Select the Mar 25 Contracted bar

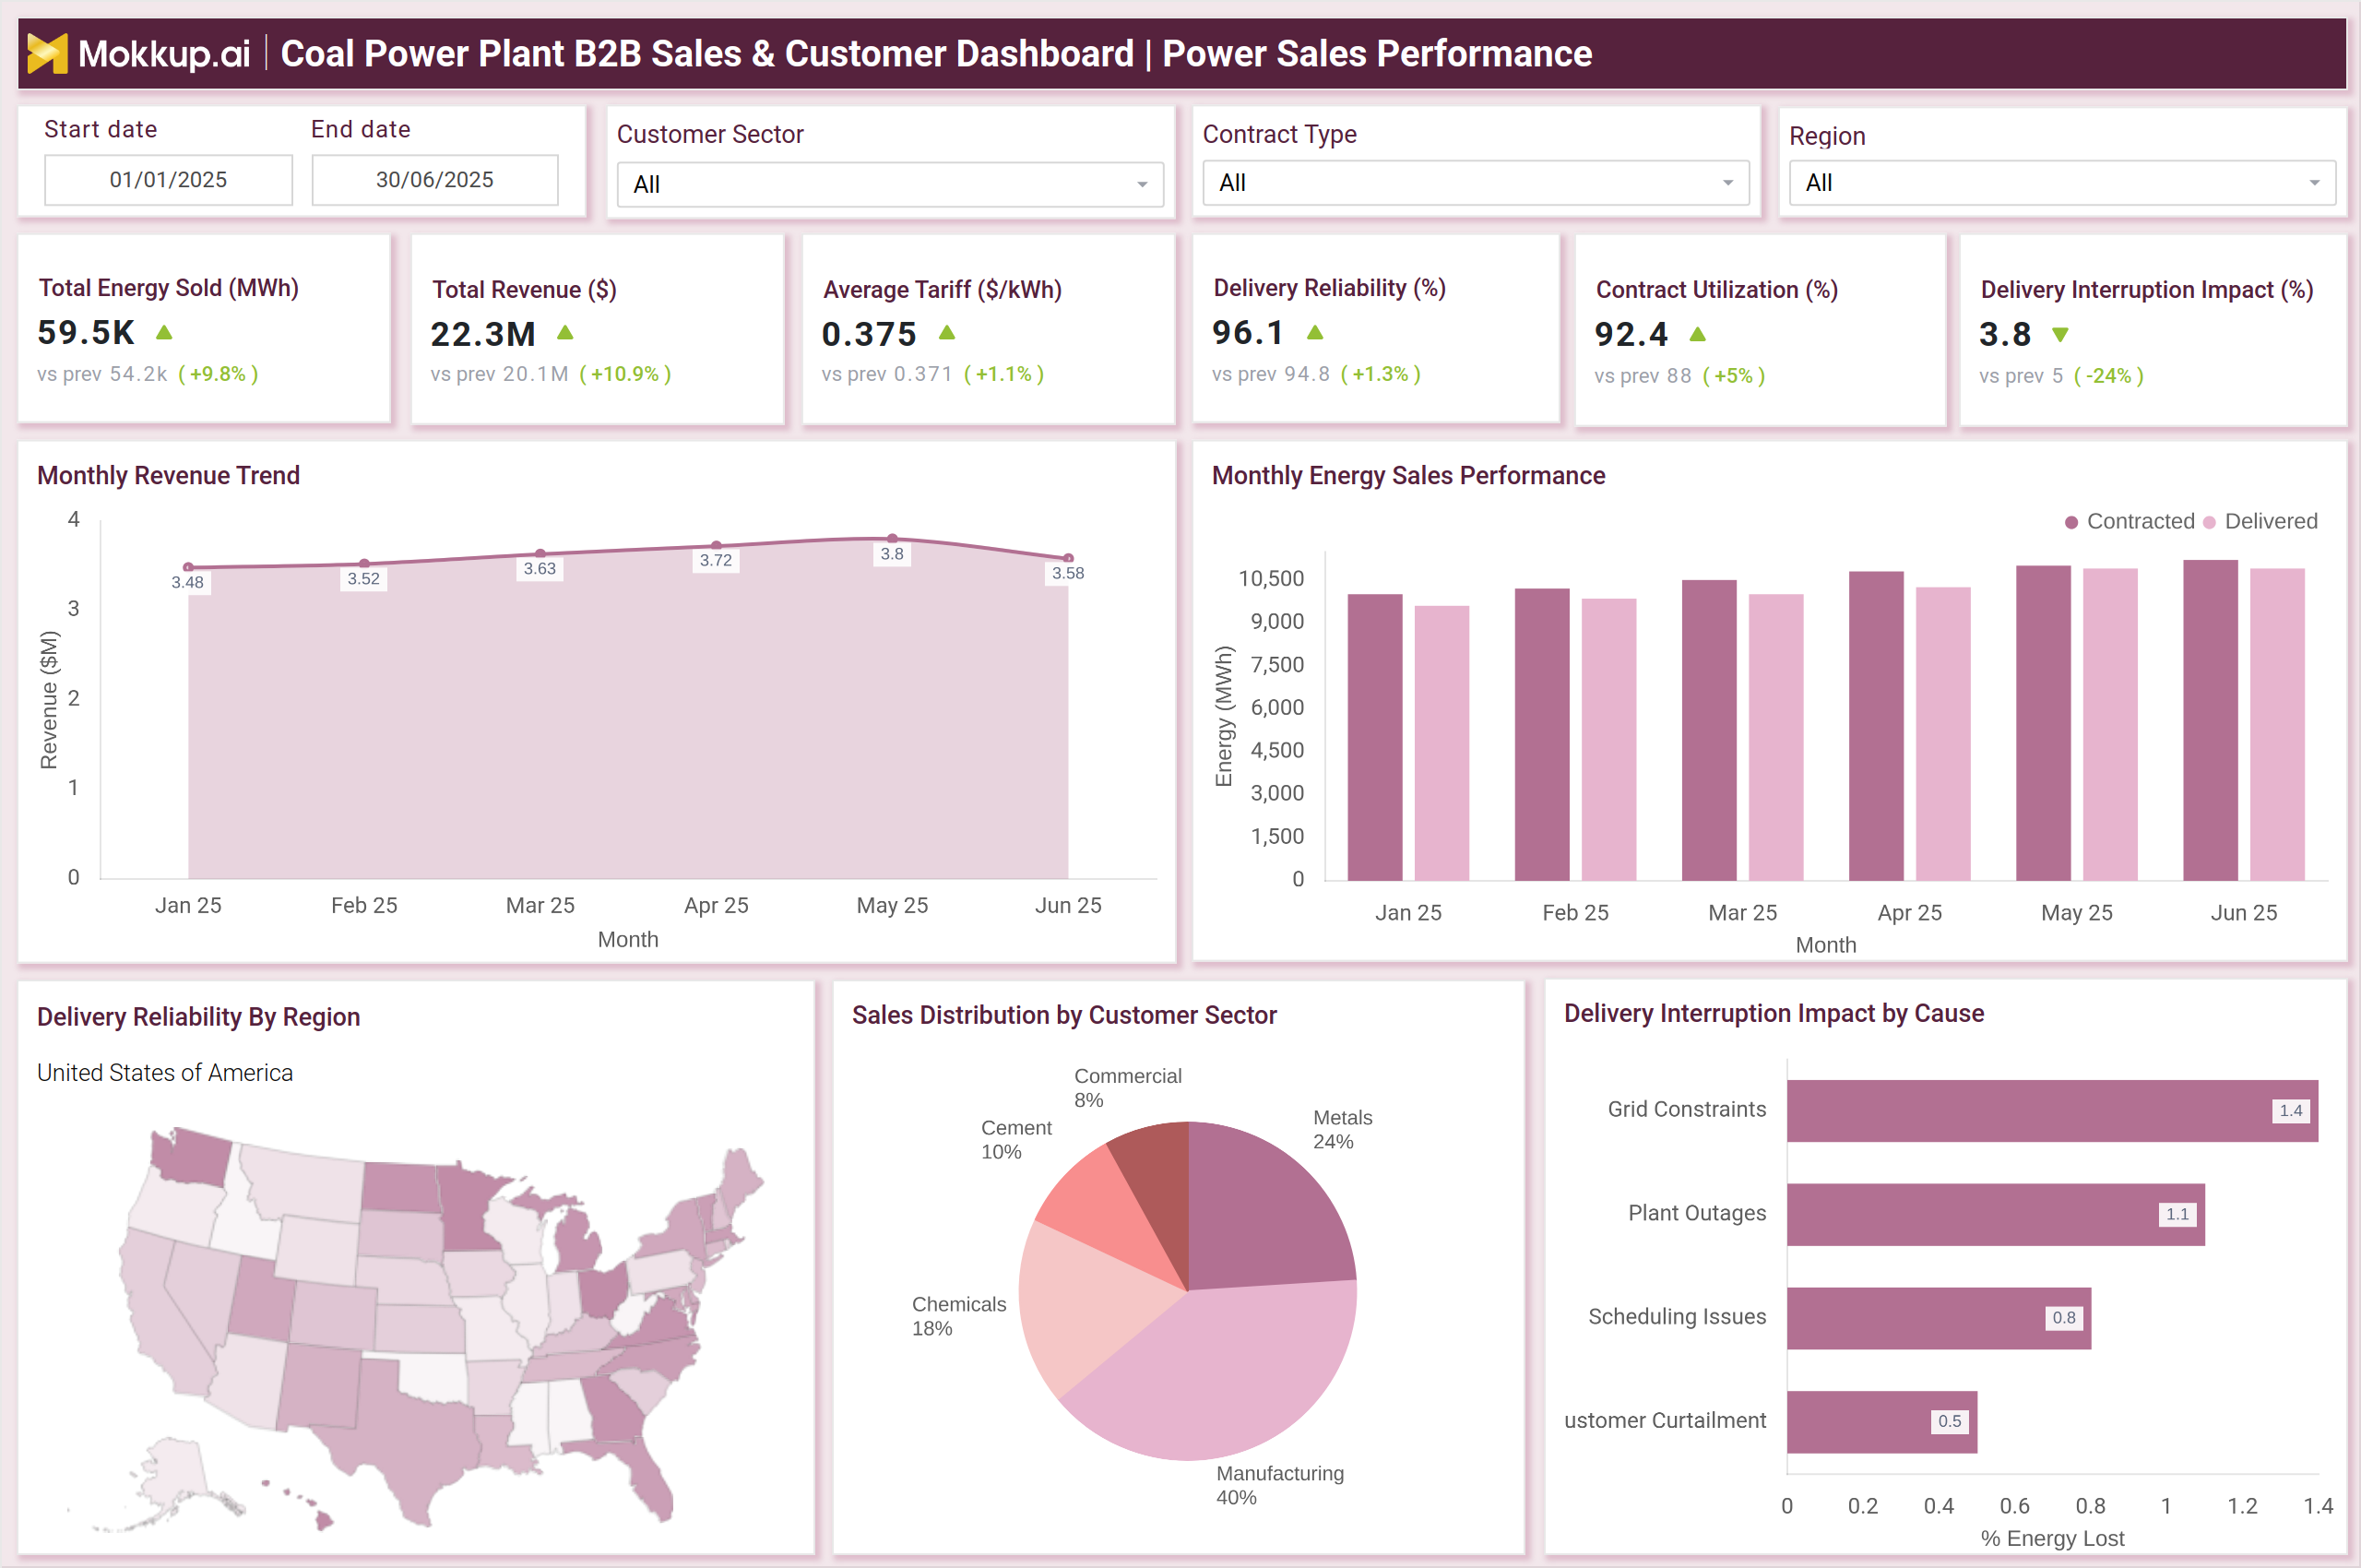[x=1709, y=731]
